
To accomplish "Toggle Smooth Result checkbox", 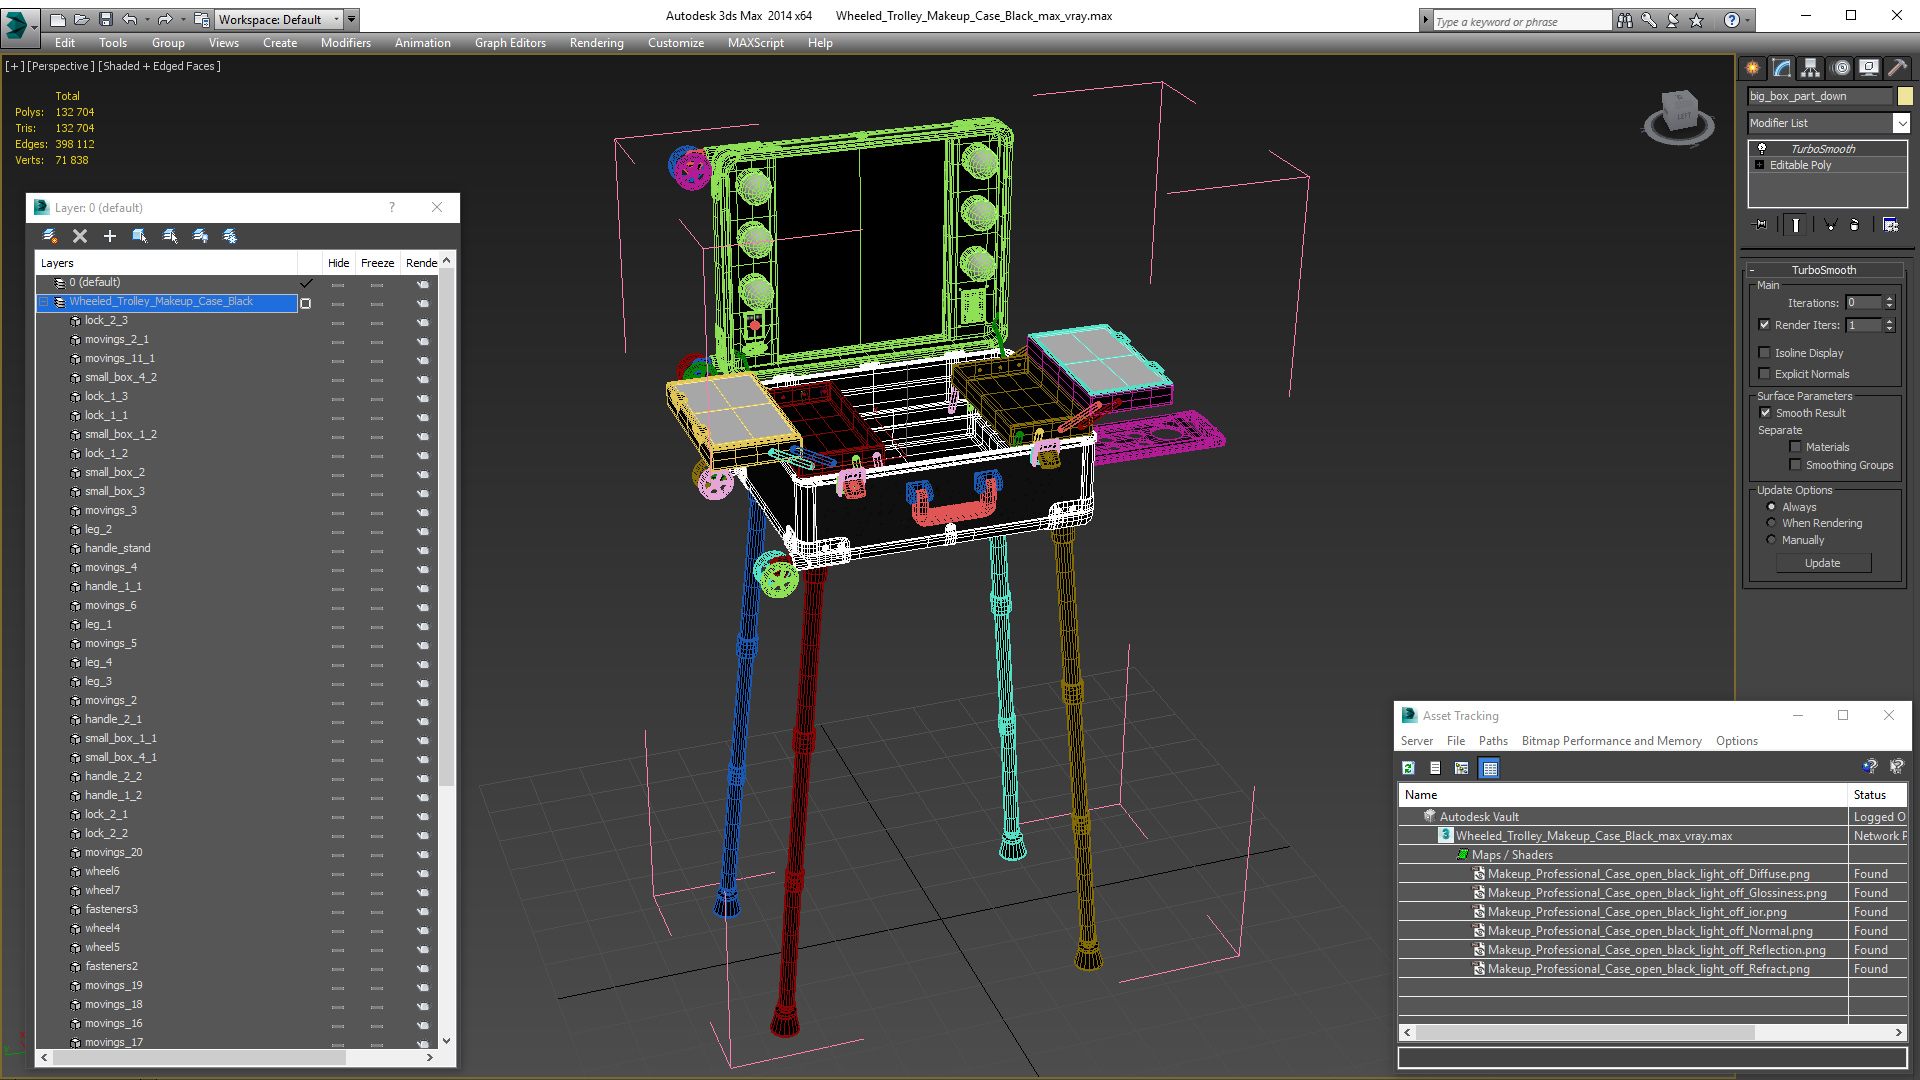I will pos(1766,413).
